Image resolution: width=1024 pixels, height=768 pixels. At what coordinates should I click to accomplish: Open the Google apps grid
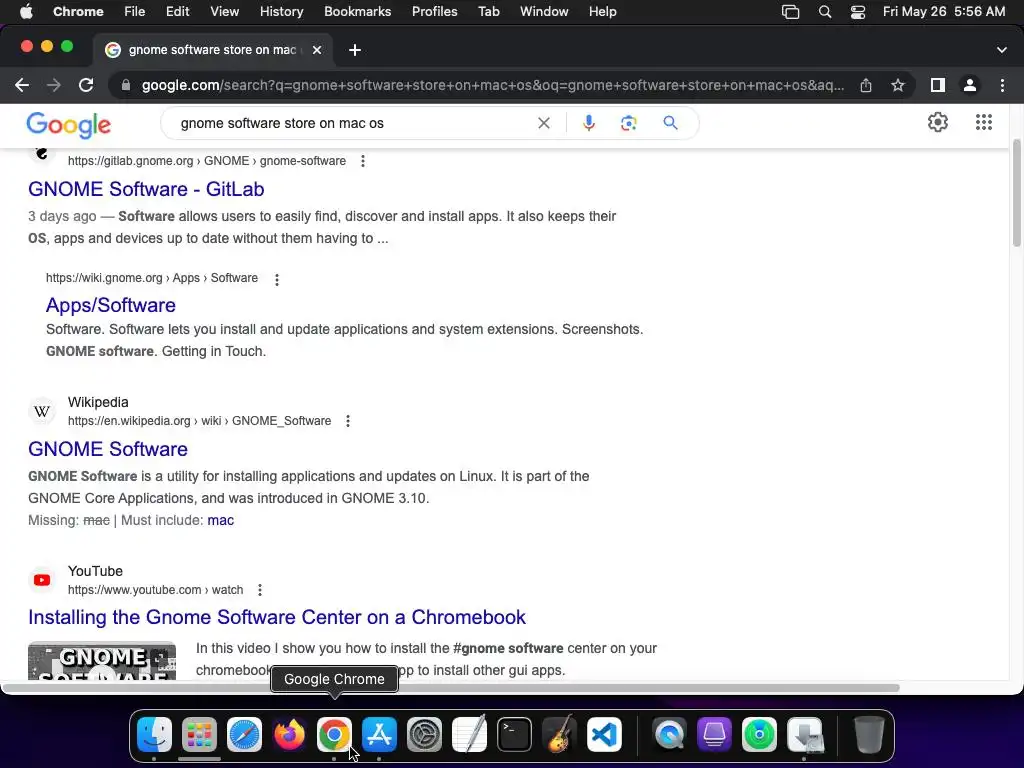click(984, 122)
